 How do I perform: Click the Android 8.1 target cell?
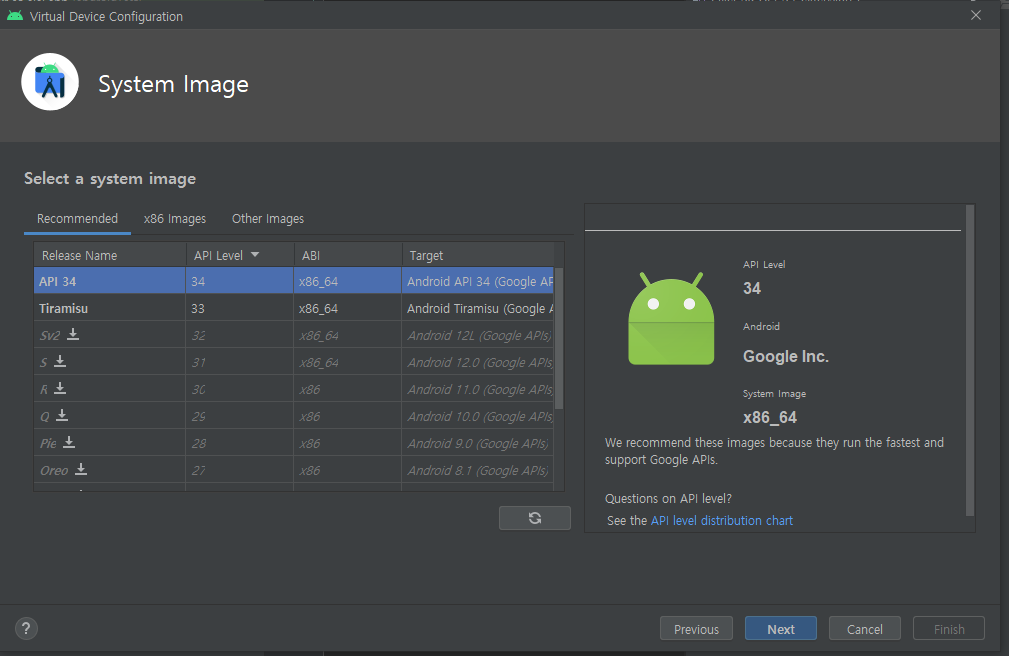point(478,471)
